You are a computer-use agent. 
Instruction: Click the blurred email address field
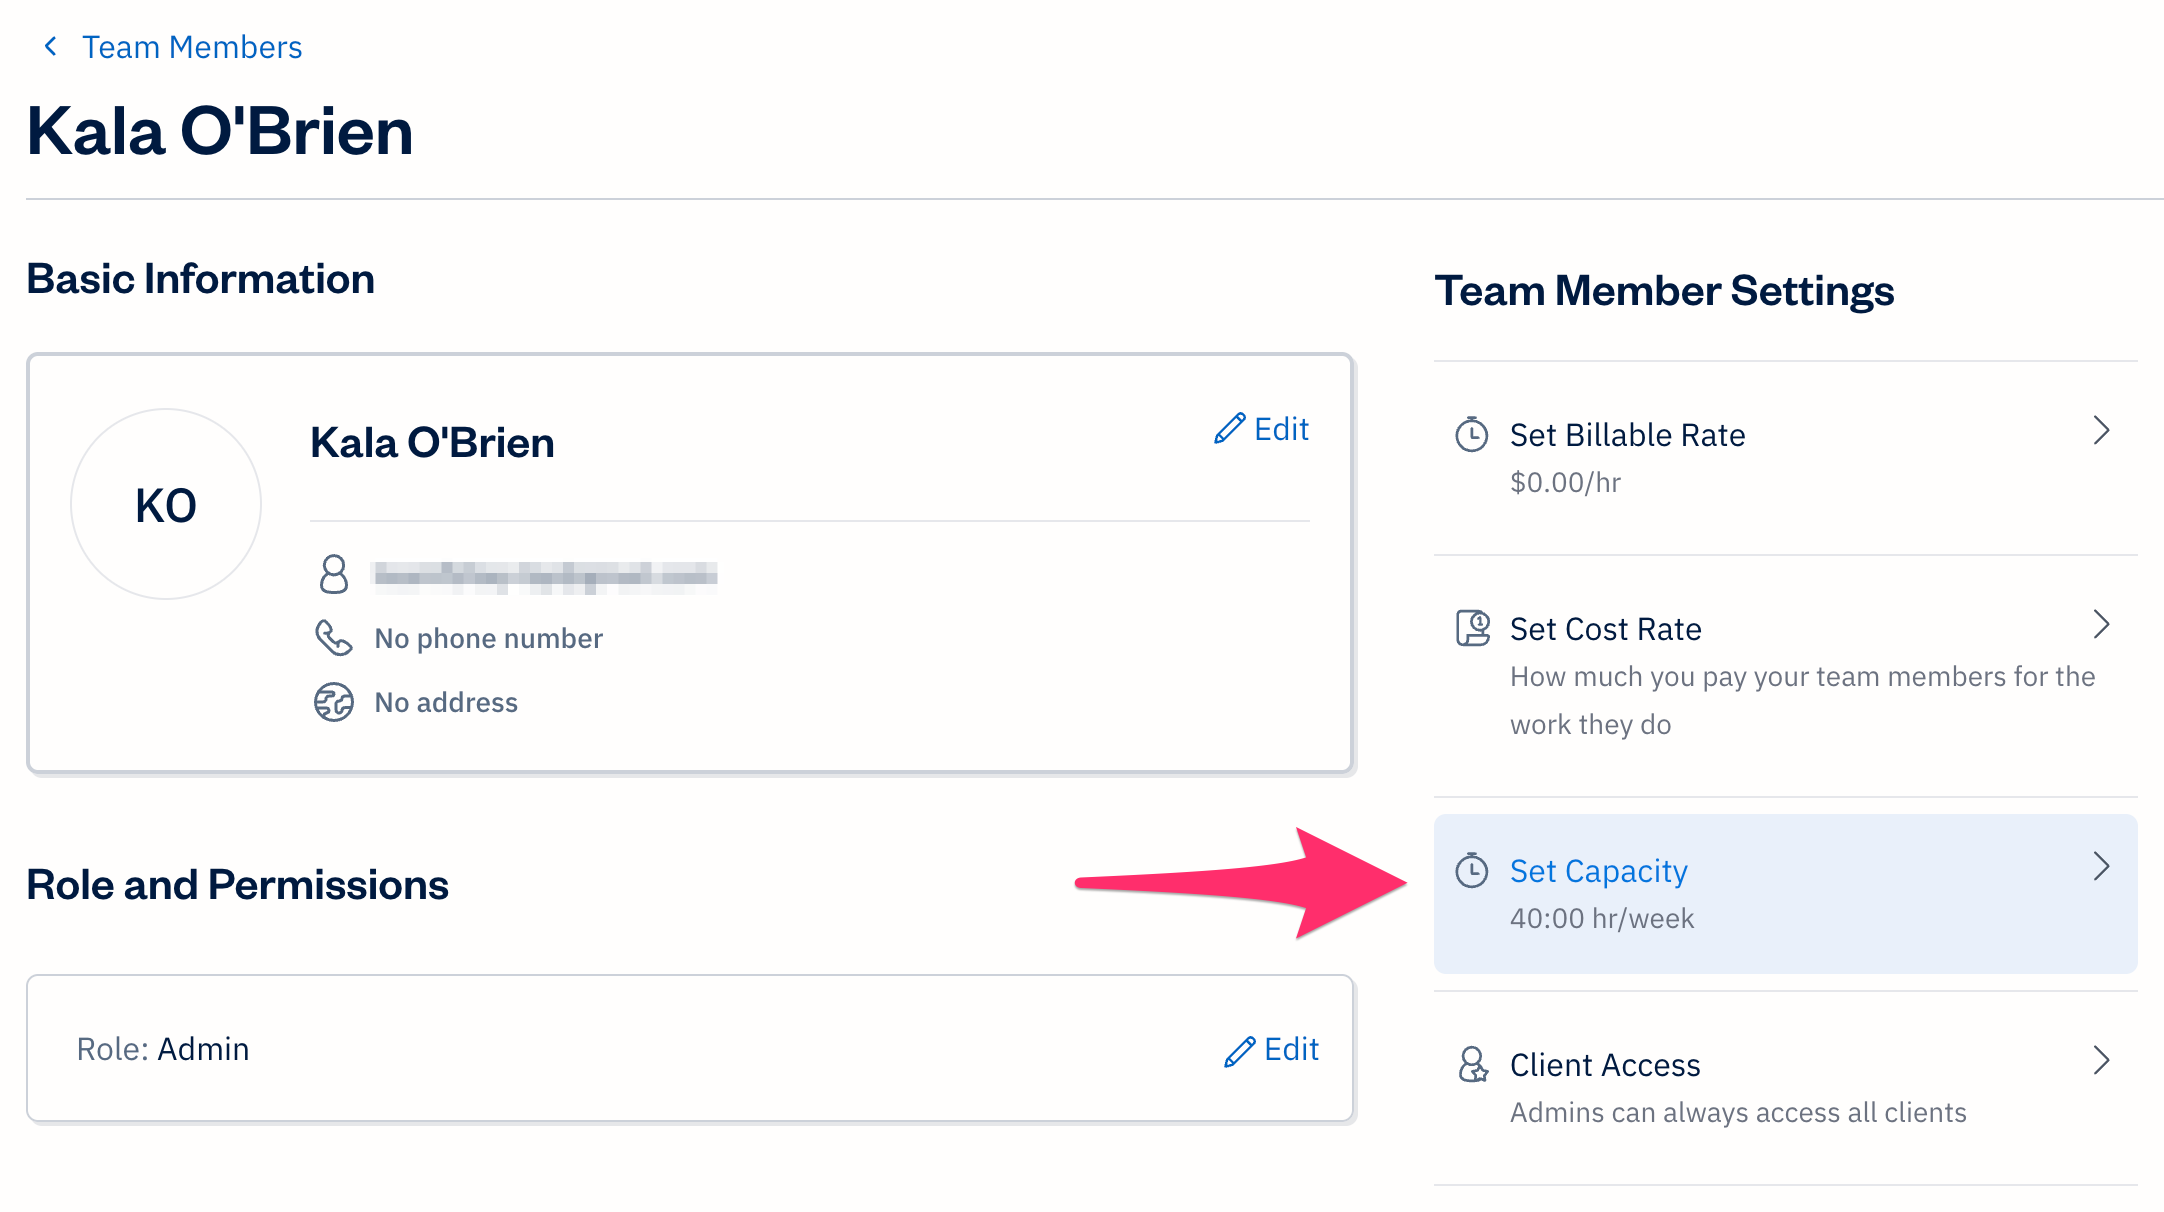[545, 575]
